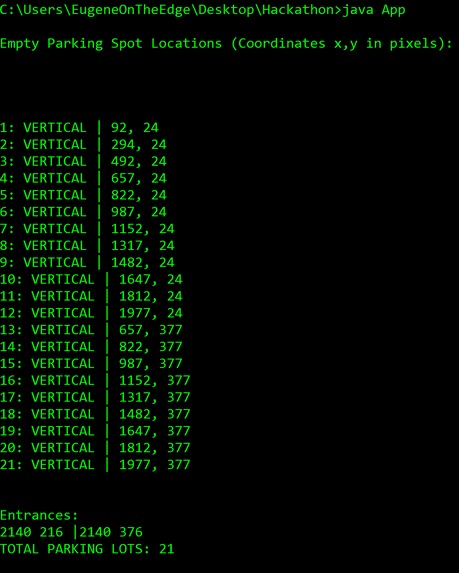Click the Entrances label
The width and height of the screenshot is (459, 573).
coord(39,515)
